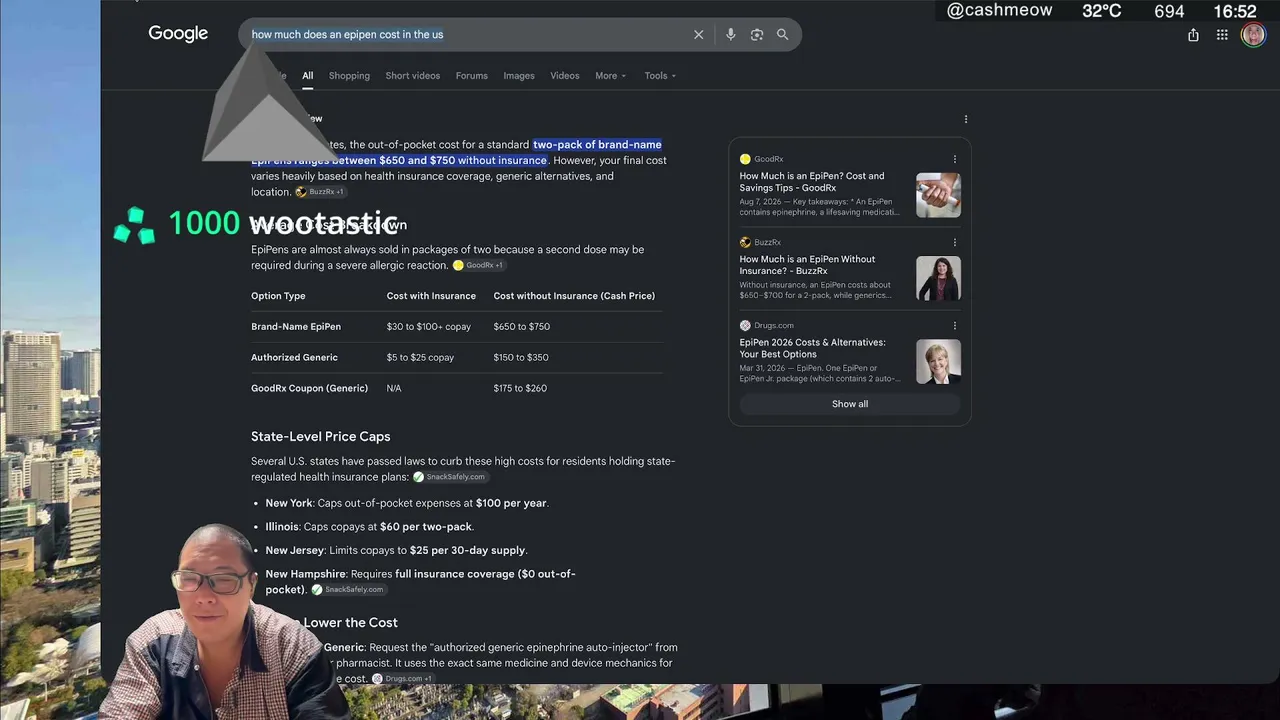1280x720 pixels.
Task: Open the Google account profile avatar
Action: pos(1253,35)
